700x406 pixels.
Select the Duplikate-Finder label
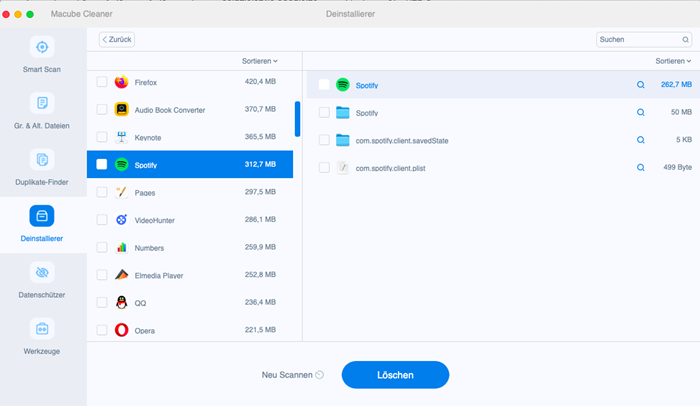(42, 182)
